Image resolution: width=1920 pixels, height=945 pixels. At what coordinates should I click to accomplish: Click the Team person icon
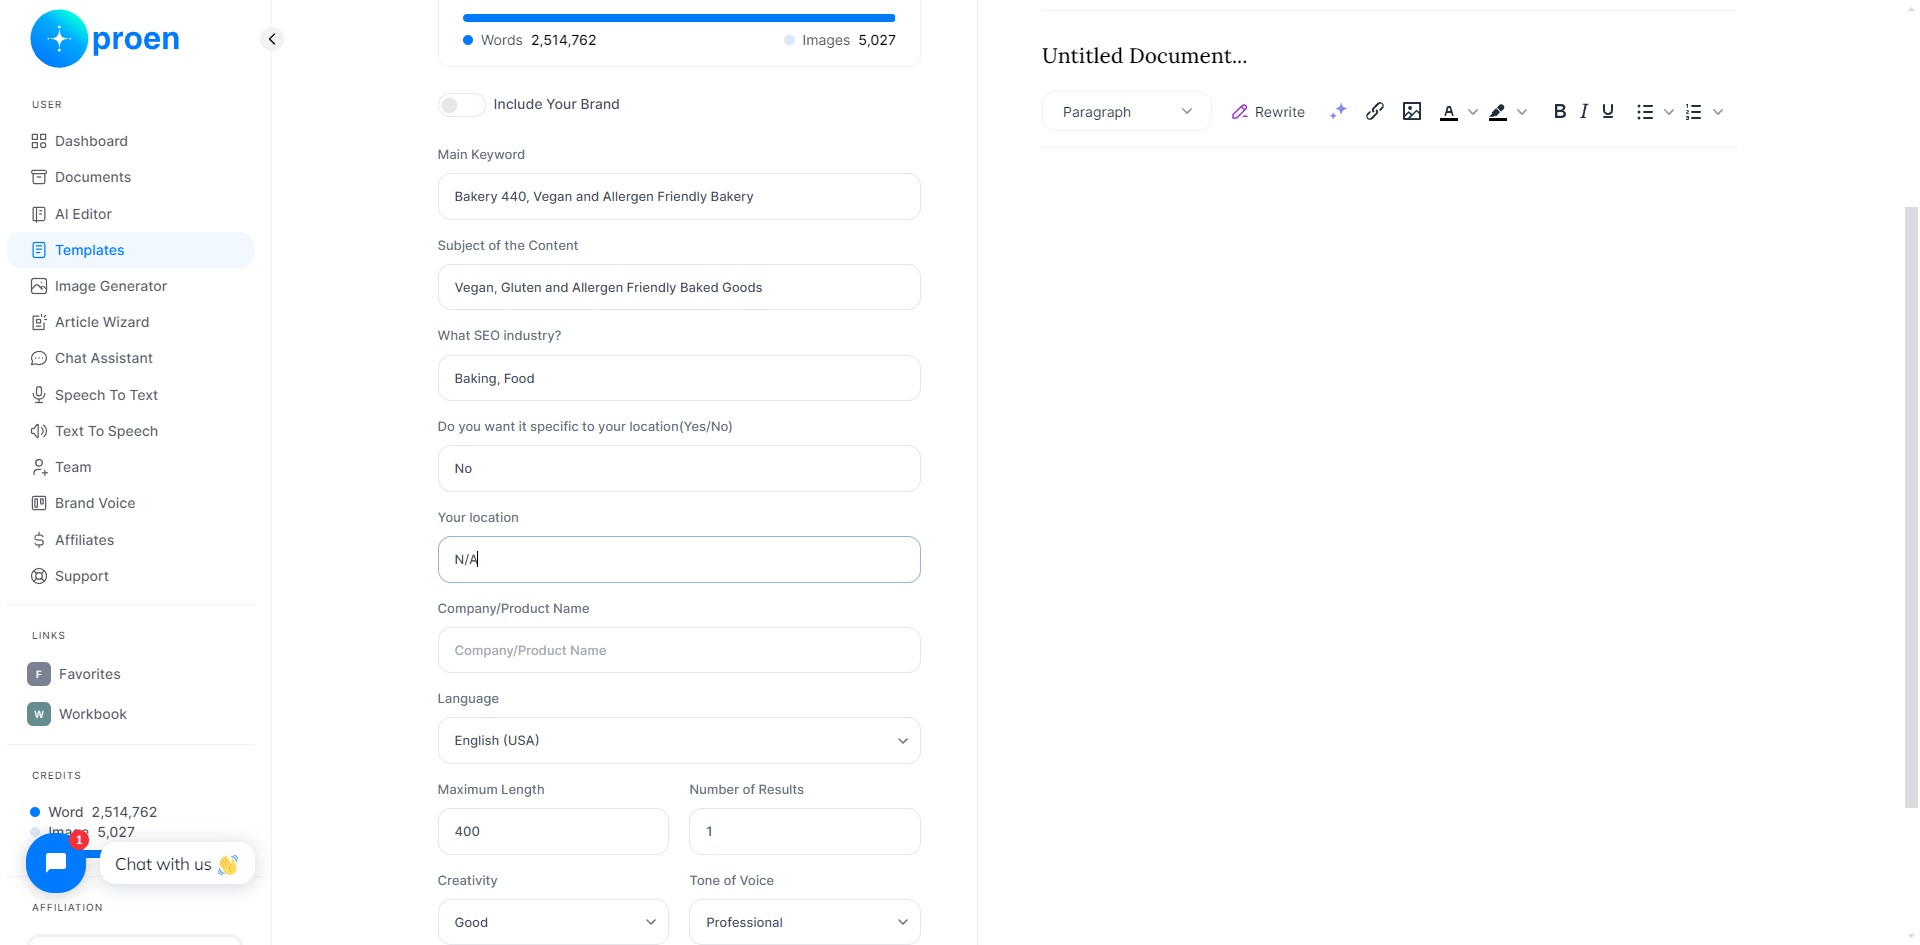[39, 467]
